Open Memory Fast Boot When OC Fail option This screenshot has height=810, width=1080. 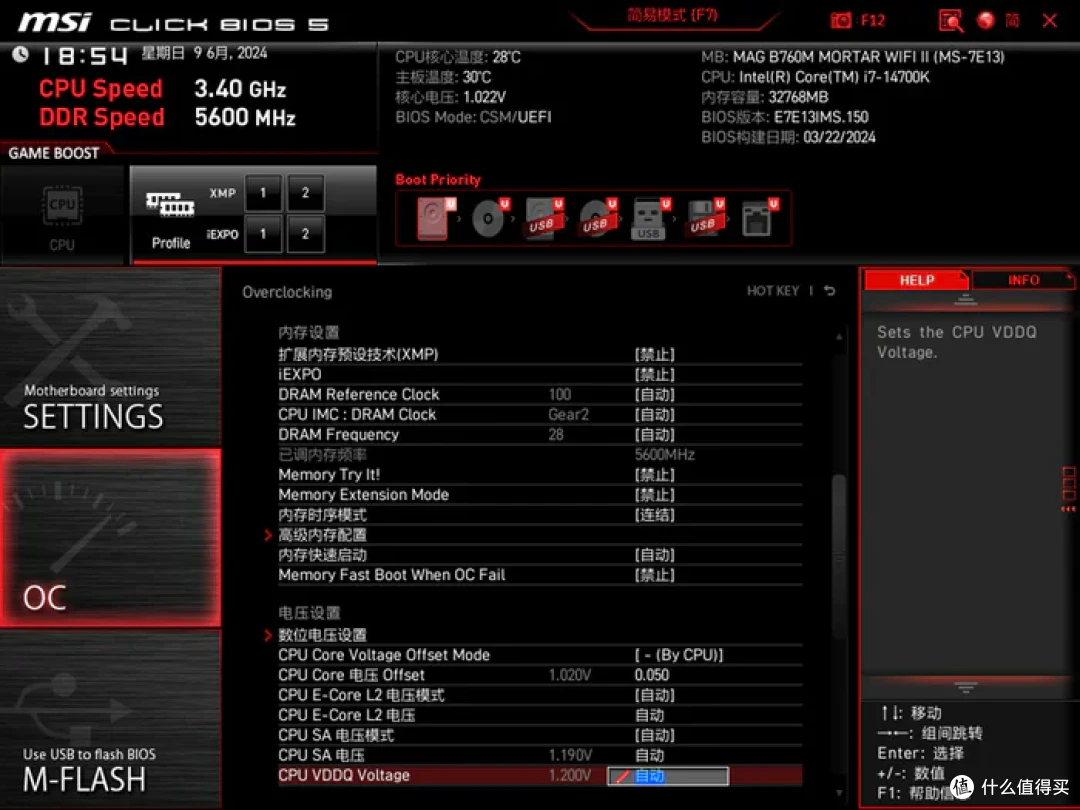pyautogui.click(x=540, y=574)
